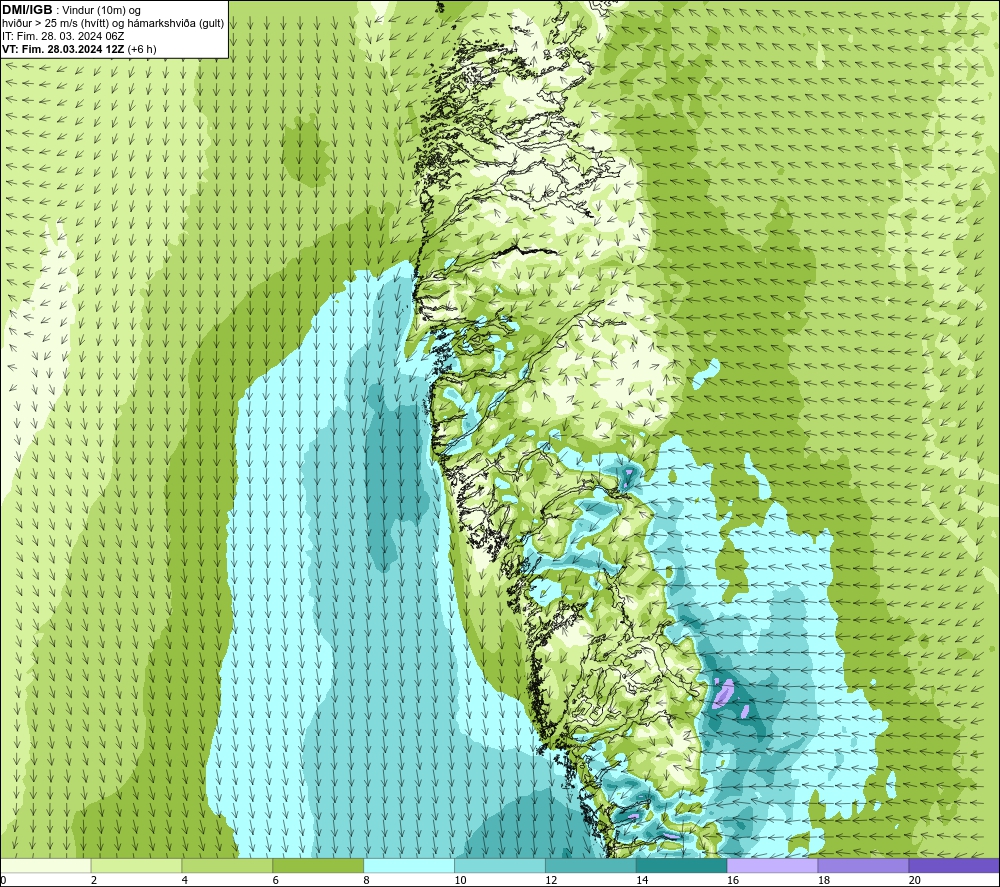Click the 14–16 m/s deep teal swatch
Screen dimensions: 1000x887
[681, 865]
